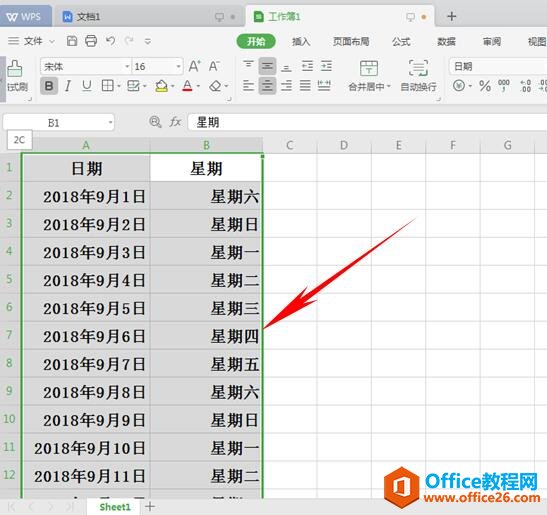Apply cell borders icon
The width and height of the screenshot is (547, 515).
tap(107, 85)
